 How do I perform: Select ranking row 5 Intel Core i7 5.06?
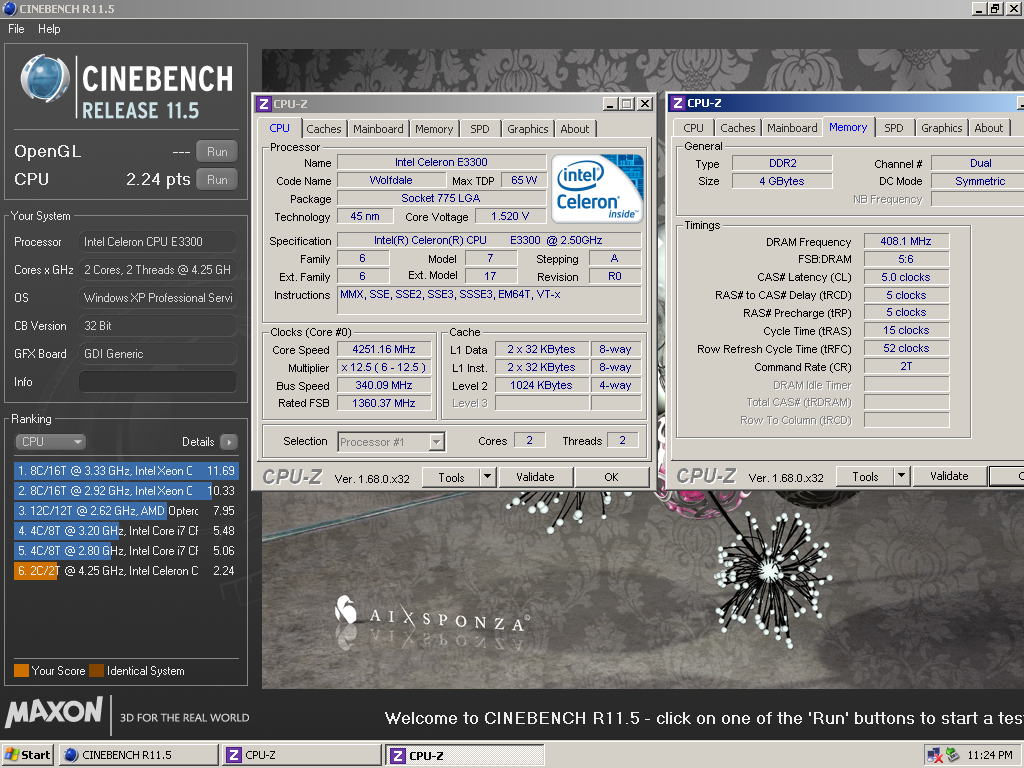point(125,551)
